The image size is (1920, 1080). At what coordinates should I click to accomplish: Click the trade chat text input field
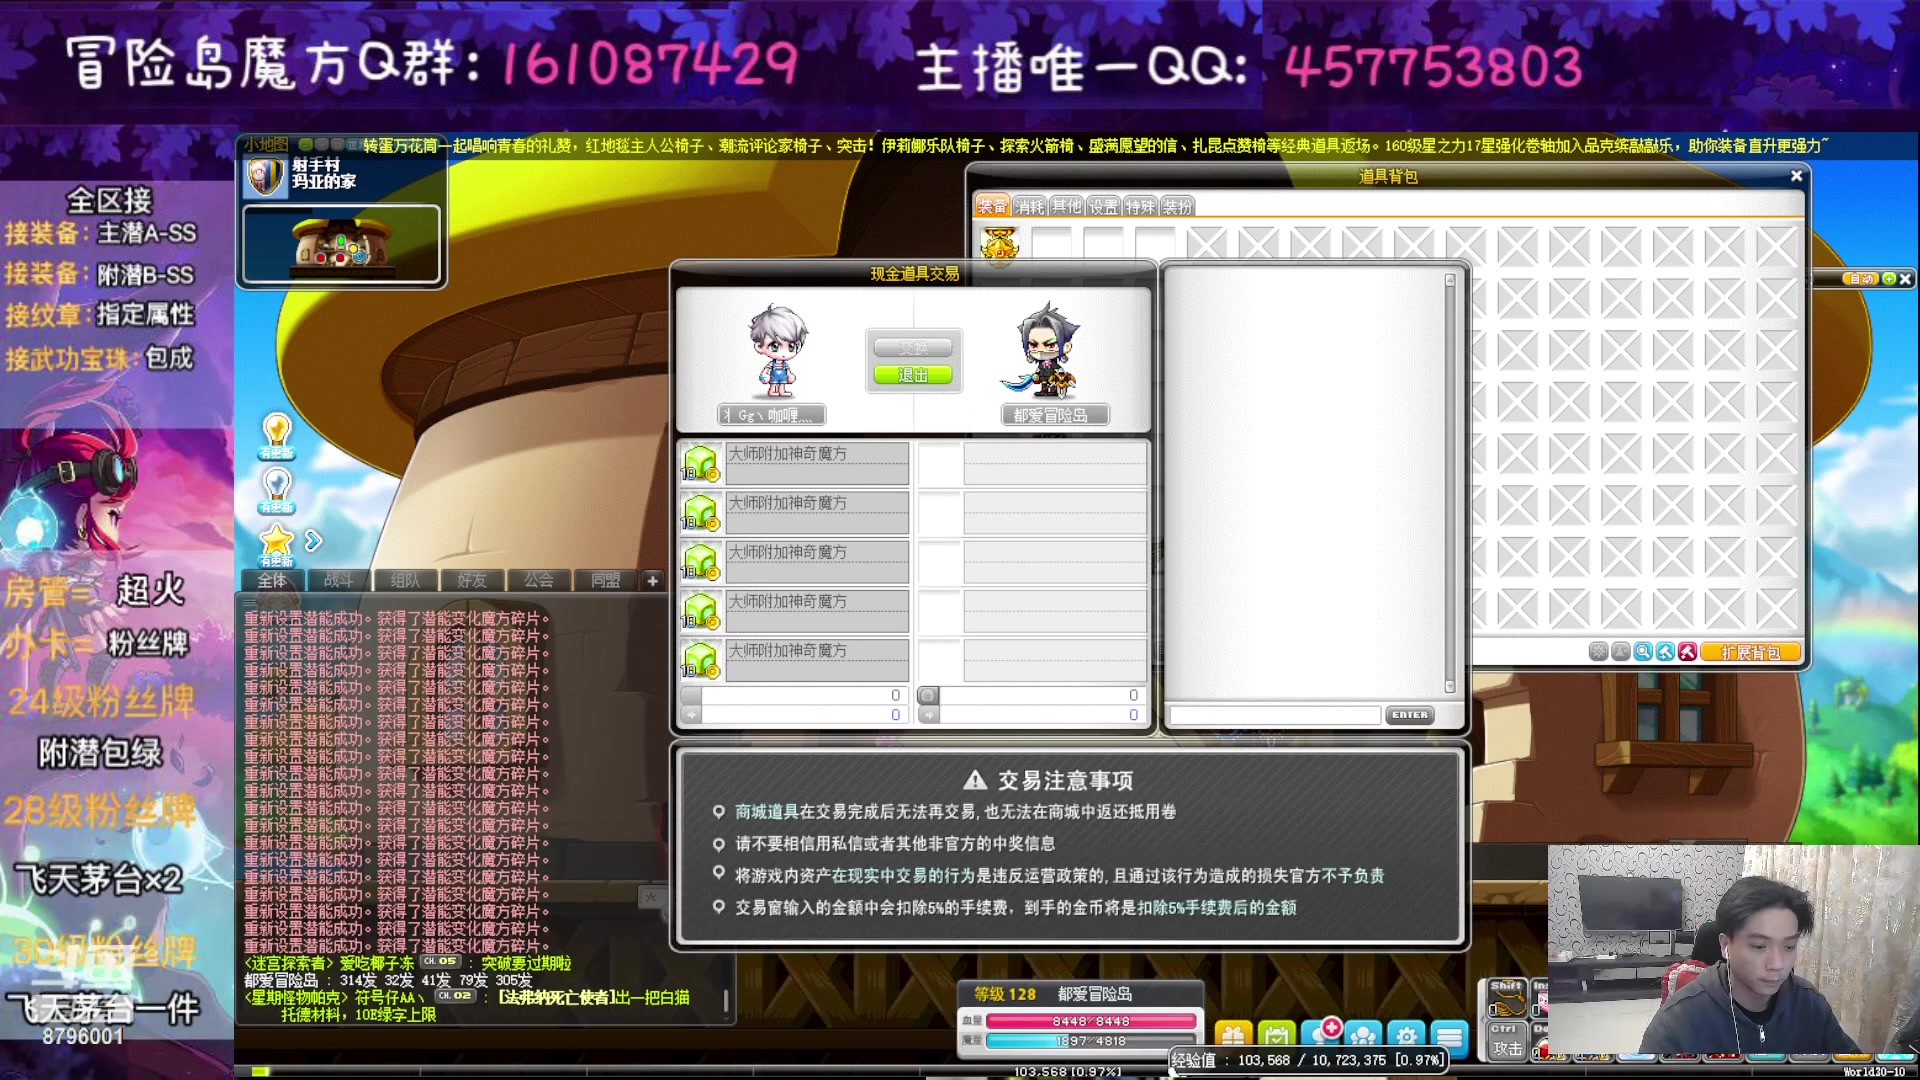(x=1275, y=715)
